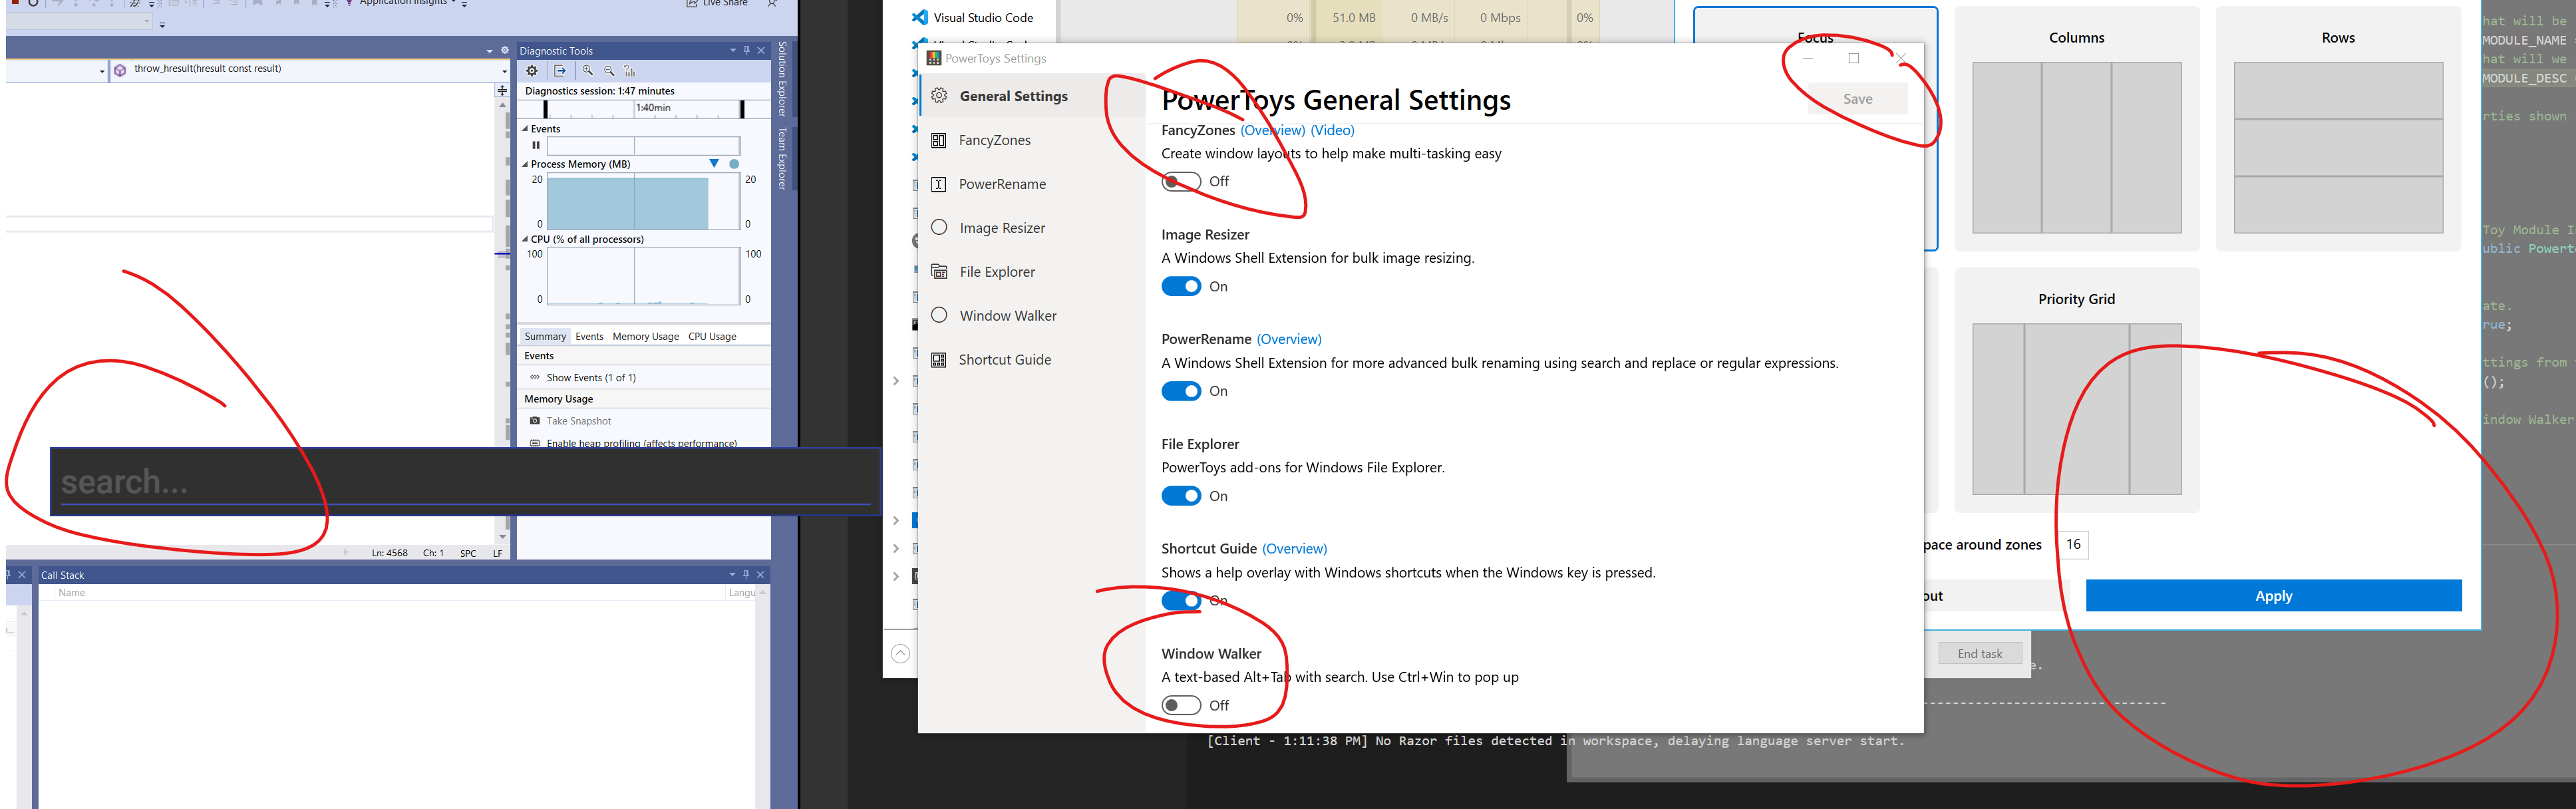Enable the FancyZones toggle
Viewport: 2576px width, 809px height.
1181,181
